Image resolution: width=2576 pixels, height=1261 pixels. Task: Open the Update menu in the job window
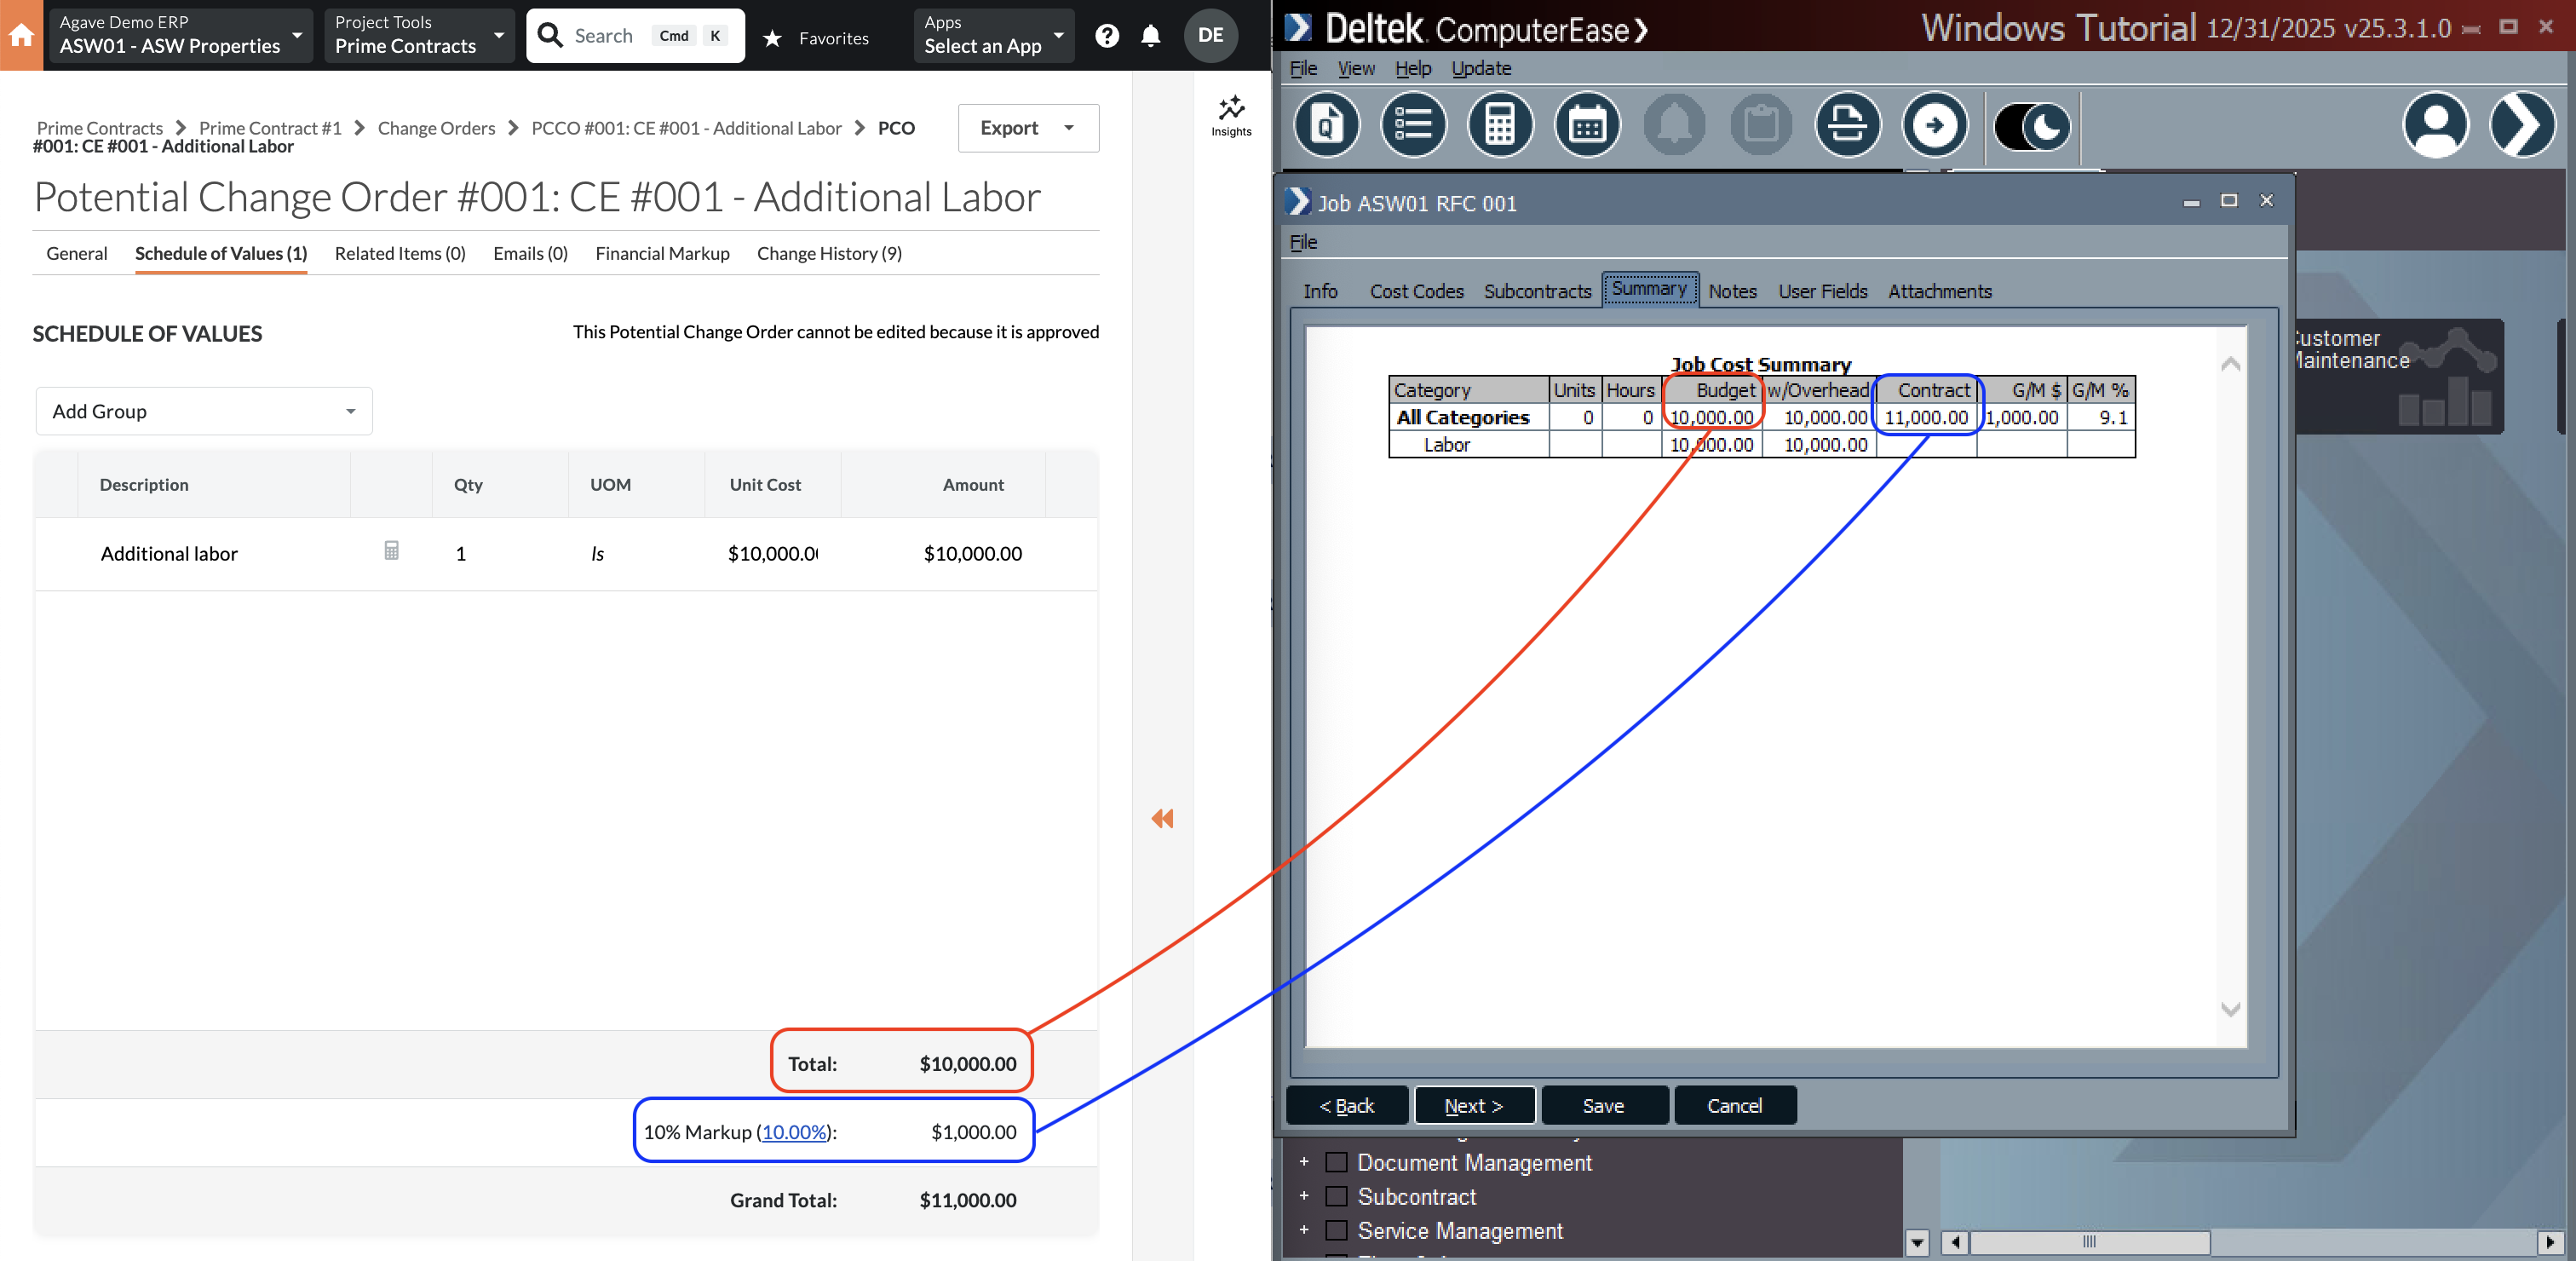pos(1481,68)
